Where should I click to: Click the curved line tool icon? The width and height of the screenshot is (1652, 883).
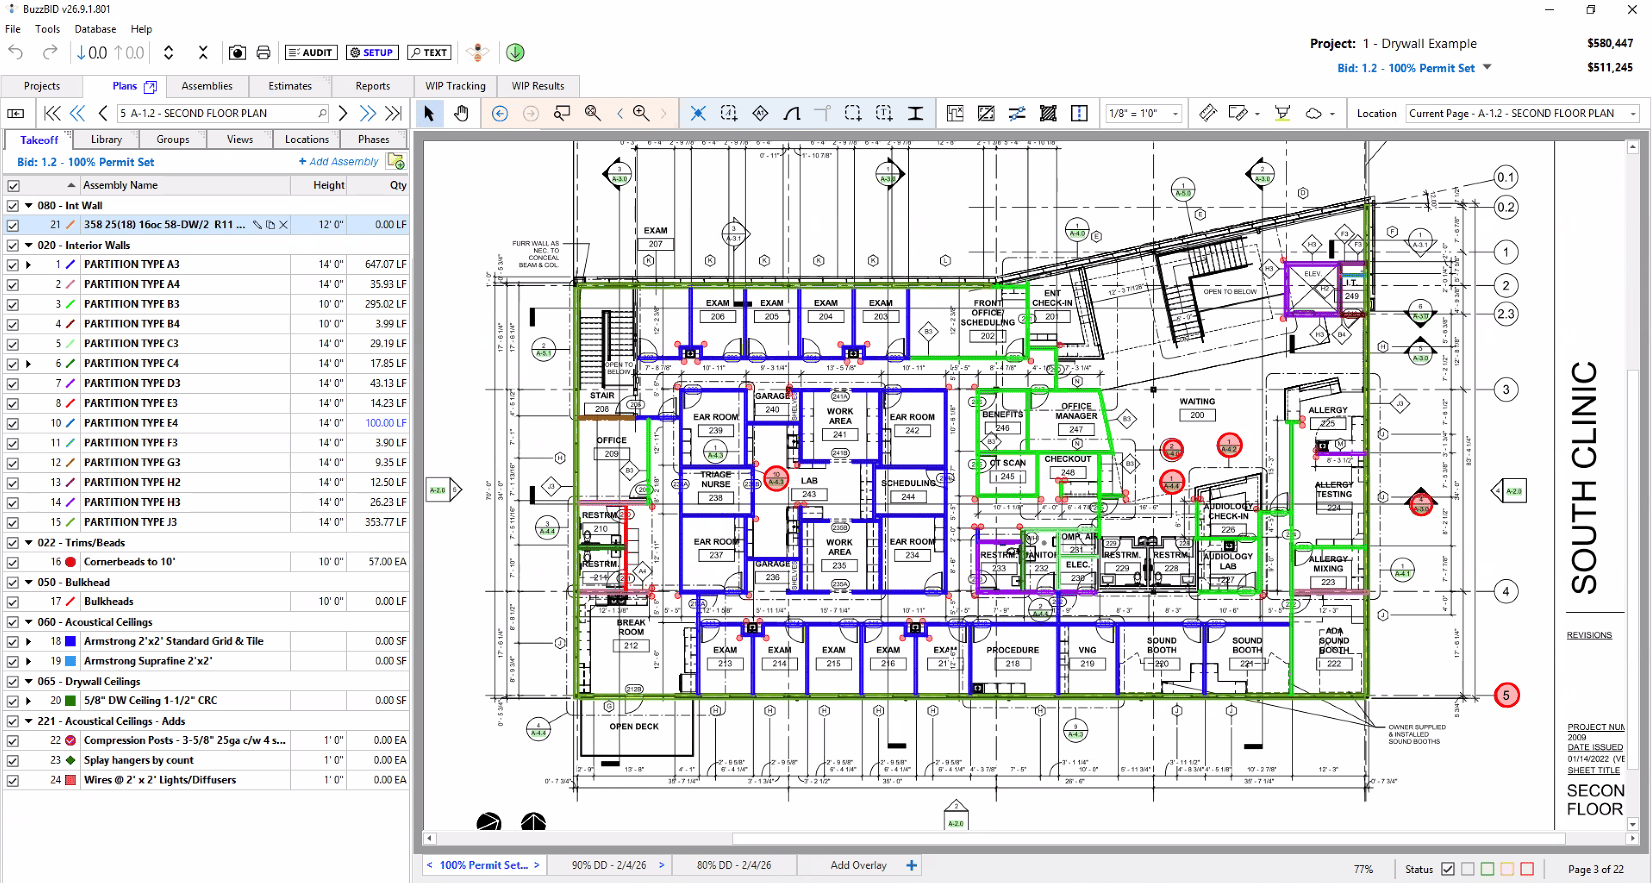(792, 113)
